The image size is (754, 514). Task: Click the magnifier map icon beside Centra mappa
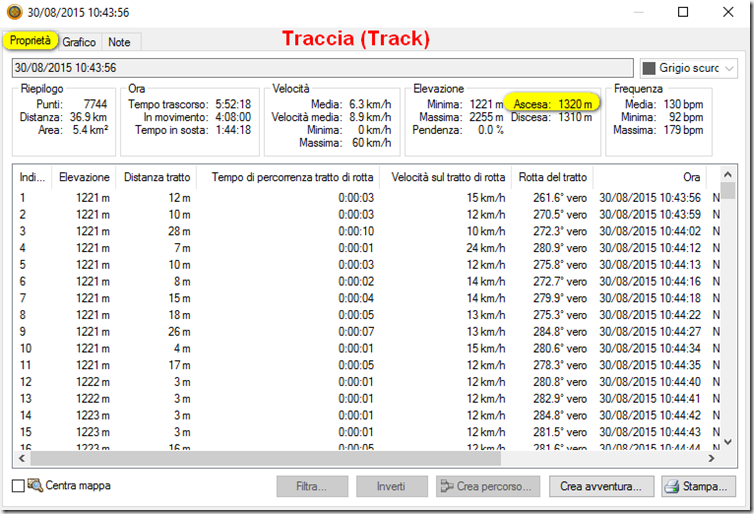click(35, 485)
